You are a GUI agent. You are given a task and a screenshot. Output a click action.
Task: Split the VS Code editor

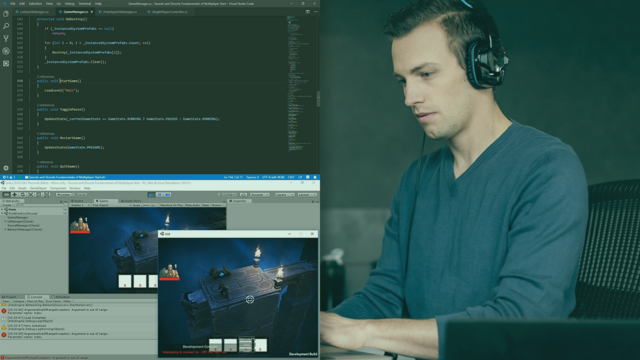click(x=307, y=12)
